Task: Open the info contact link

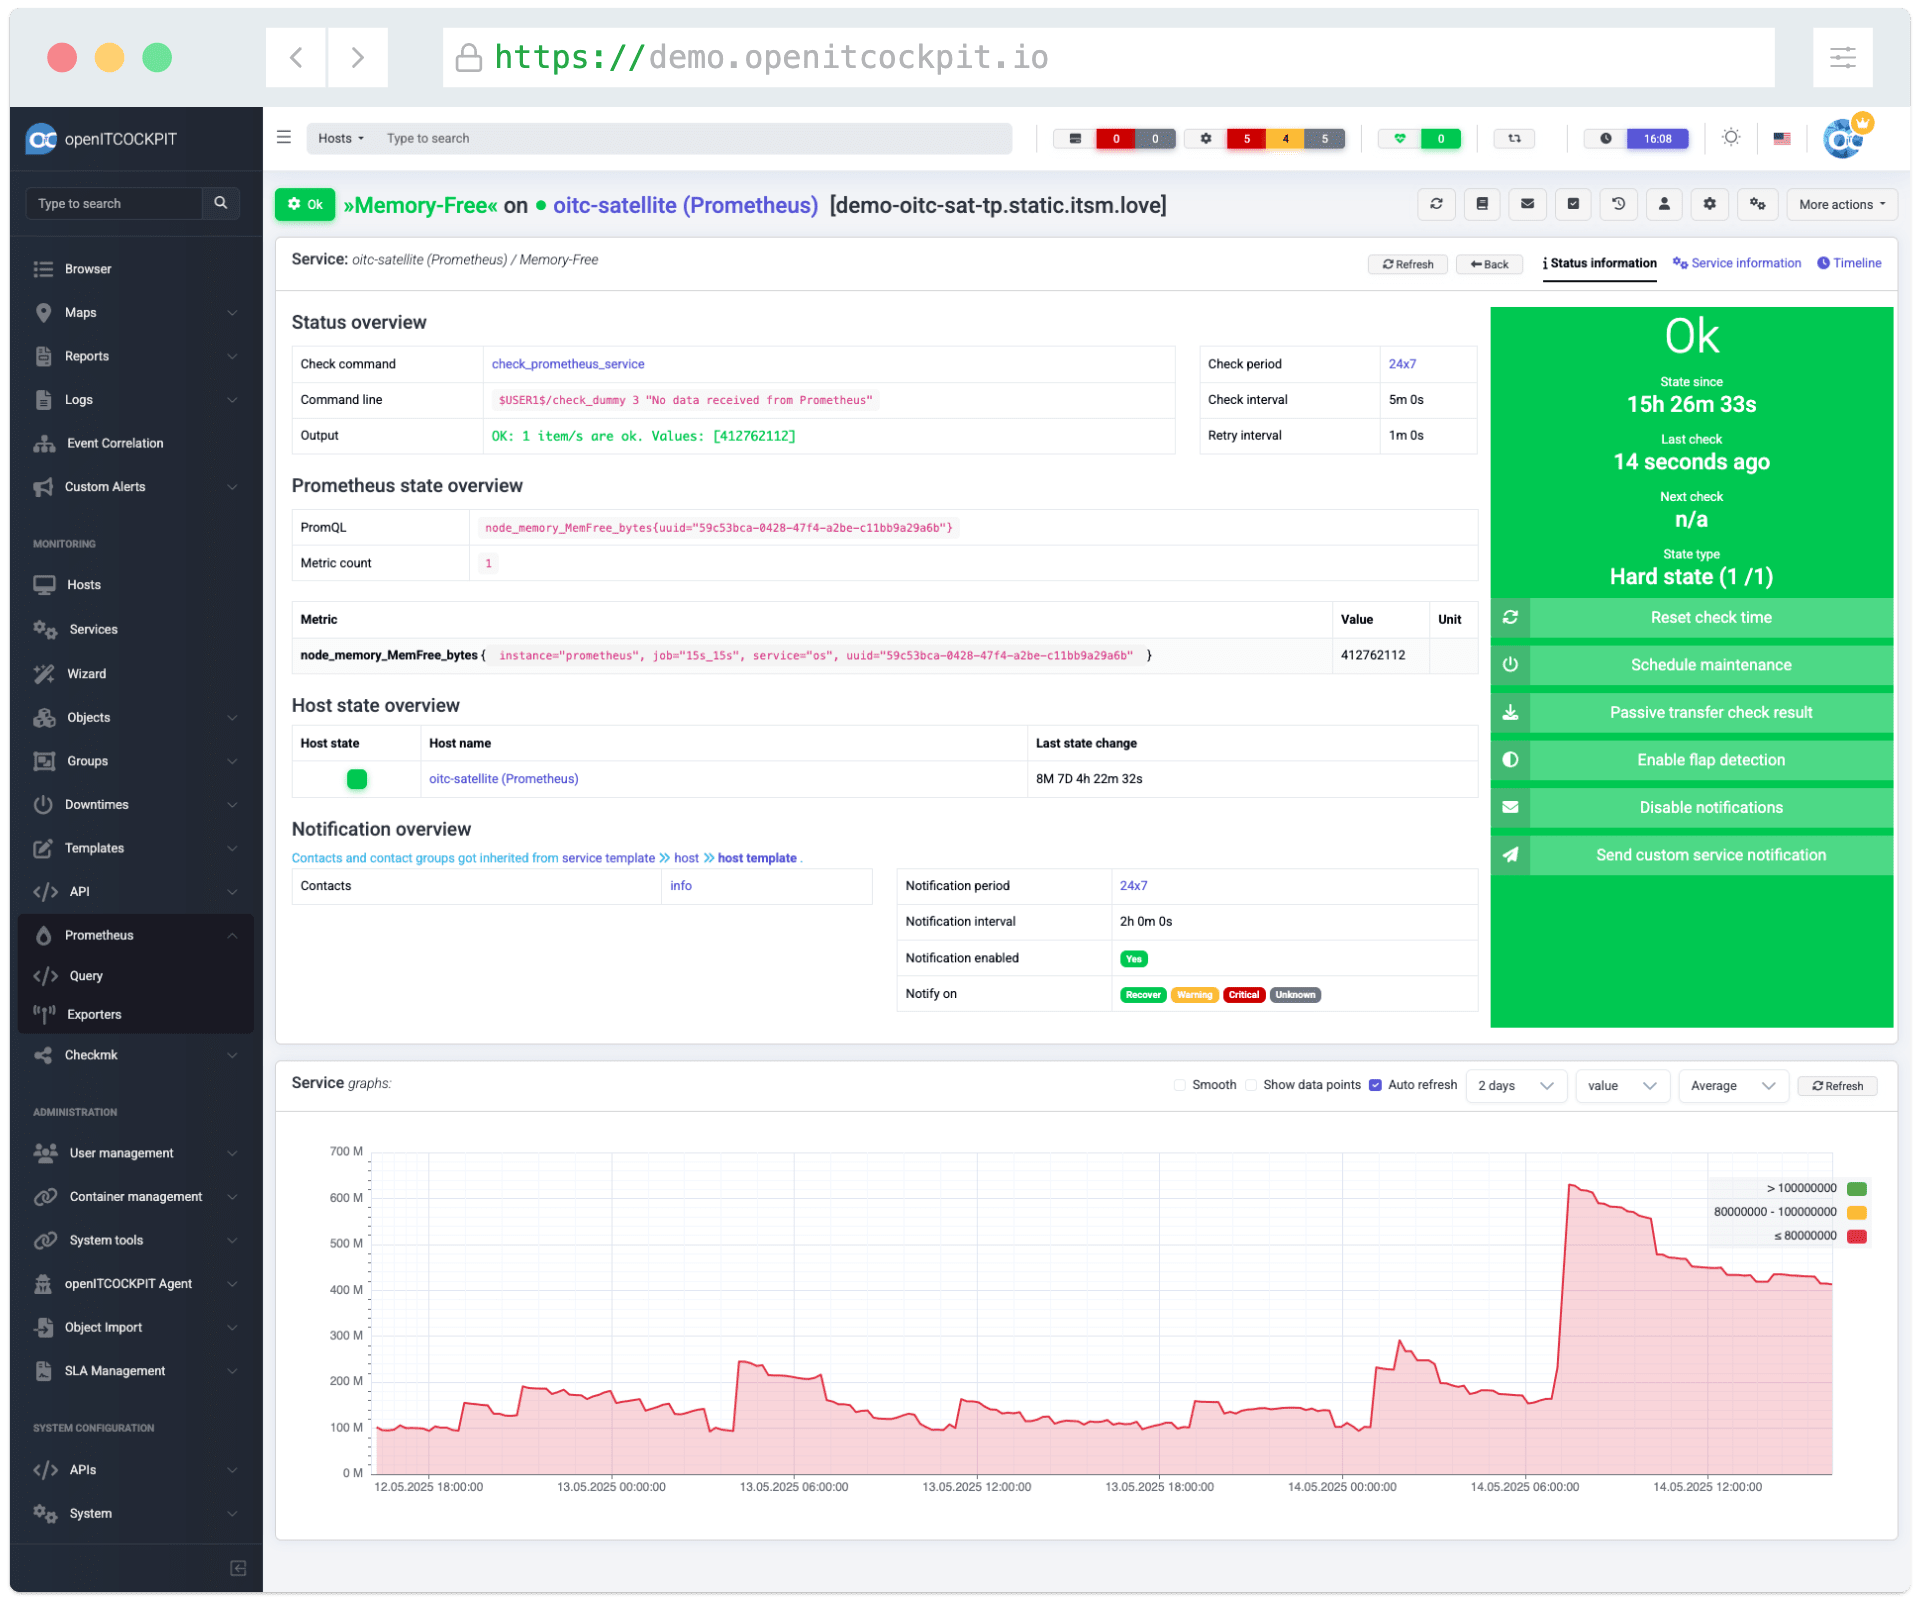Action: [681, 885]
